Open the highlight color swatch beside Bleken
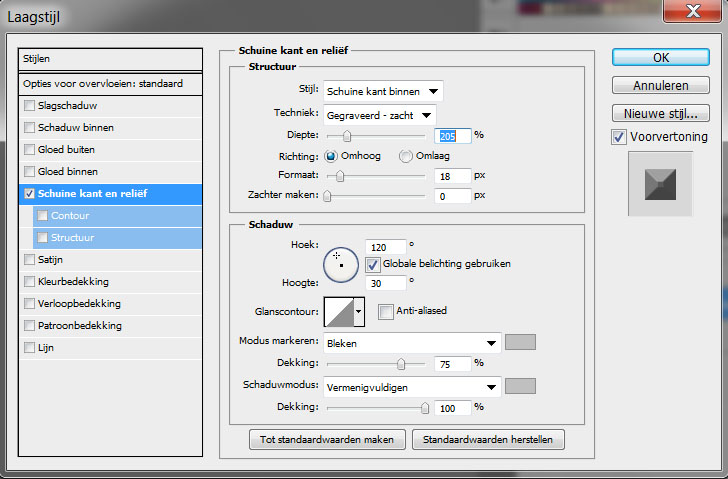The image size is (728, 479). (x=520, y=342)
